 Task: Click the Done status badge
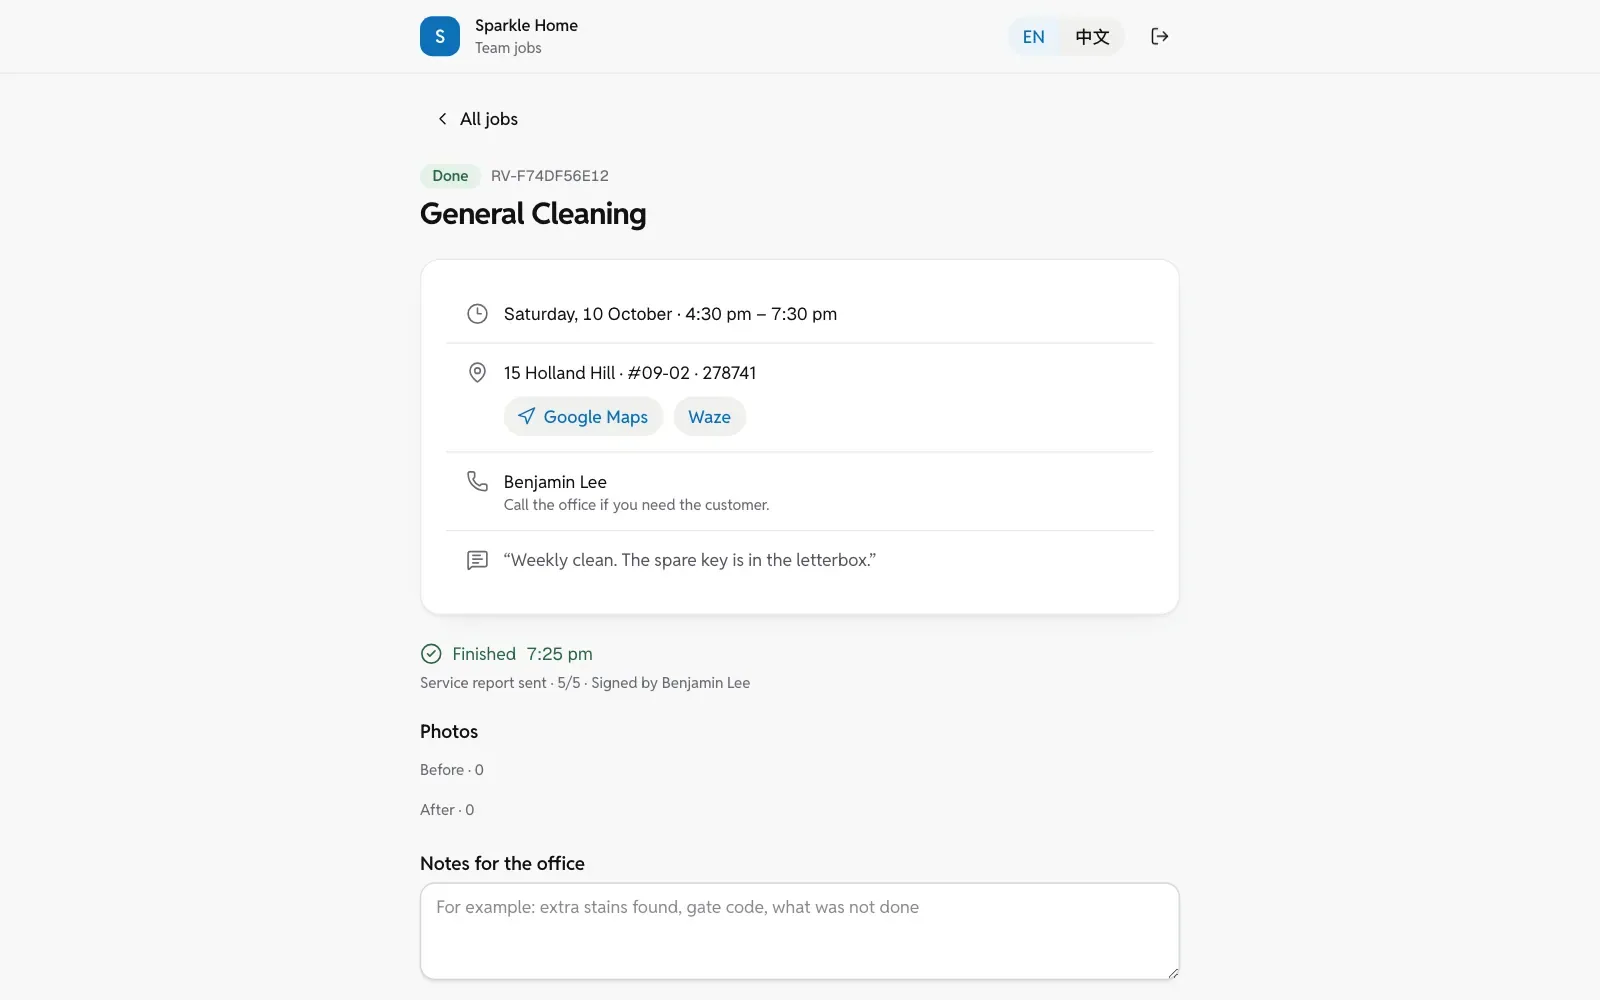450,176
